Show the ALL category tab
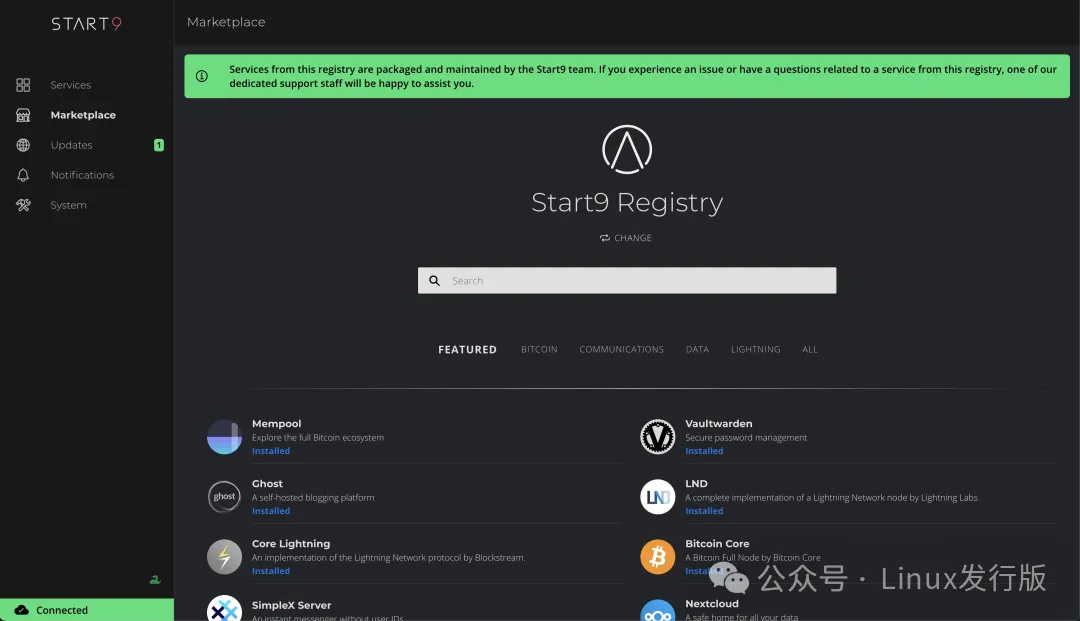The width and height of the screenshot is (1080, 621). pyautogui.click(x=810, y=350)
